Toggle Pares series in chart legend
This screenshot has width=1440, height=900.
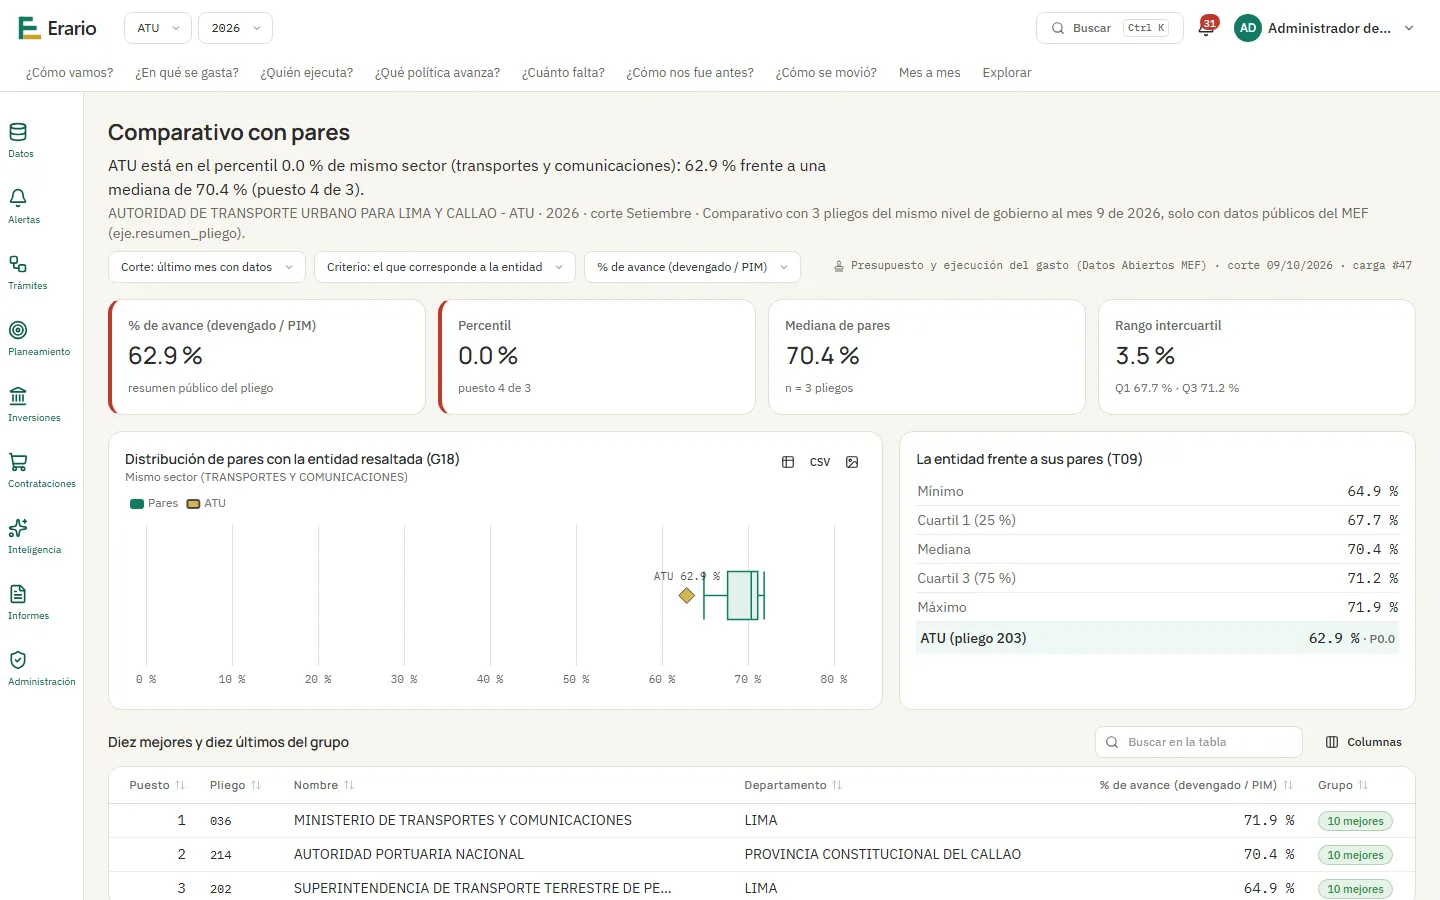click(x=154, y=503)
